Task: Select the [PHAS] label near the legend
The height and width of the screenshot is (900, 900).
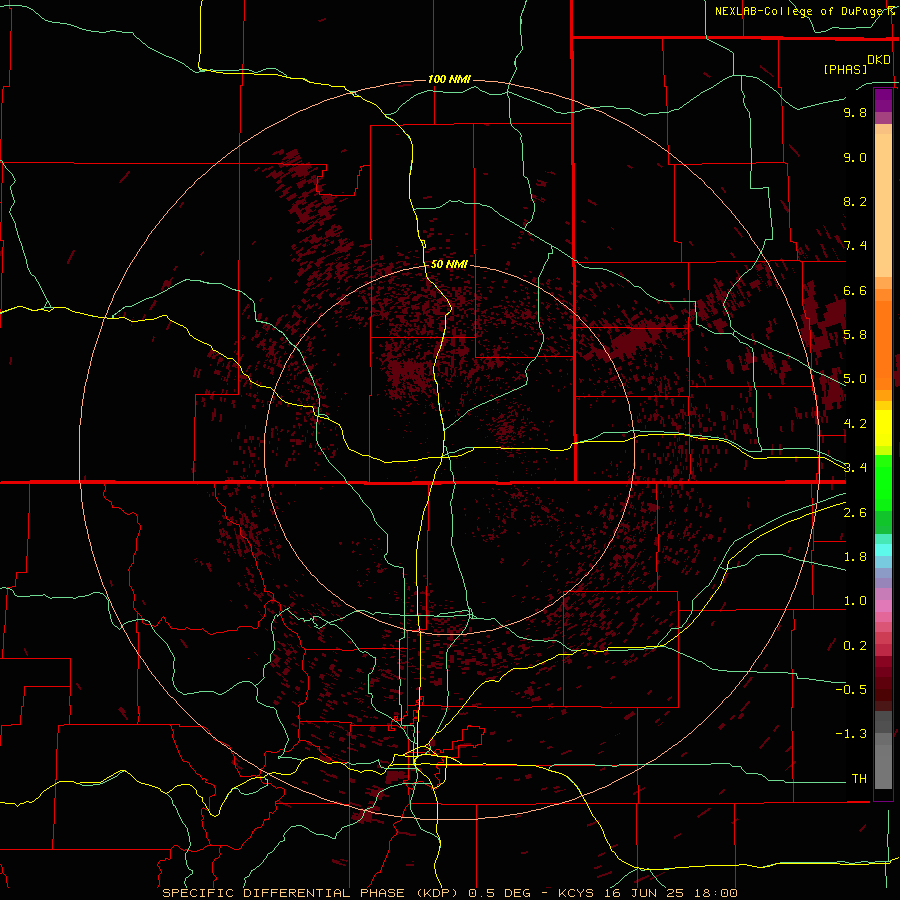Action: [x=845, y=69]
